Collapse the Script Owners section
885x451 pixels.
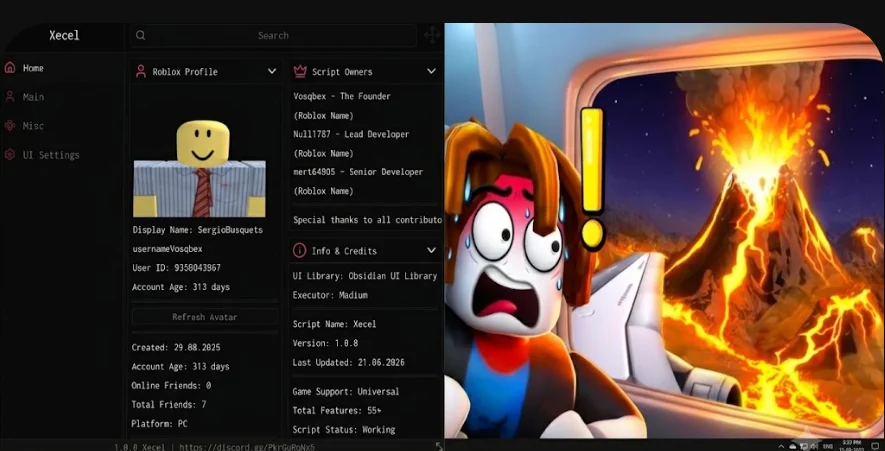[x=431, y=71]
